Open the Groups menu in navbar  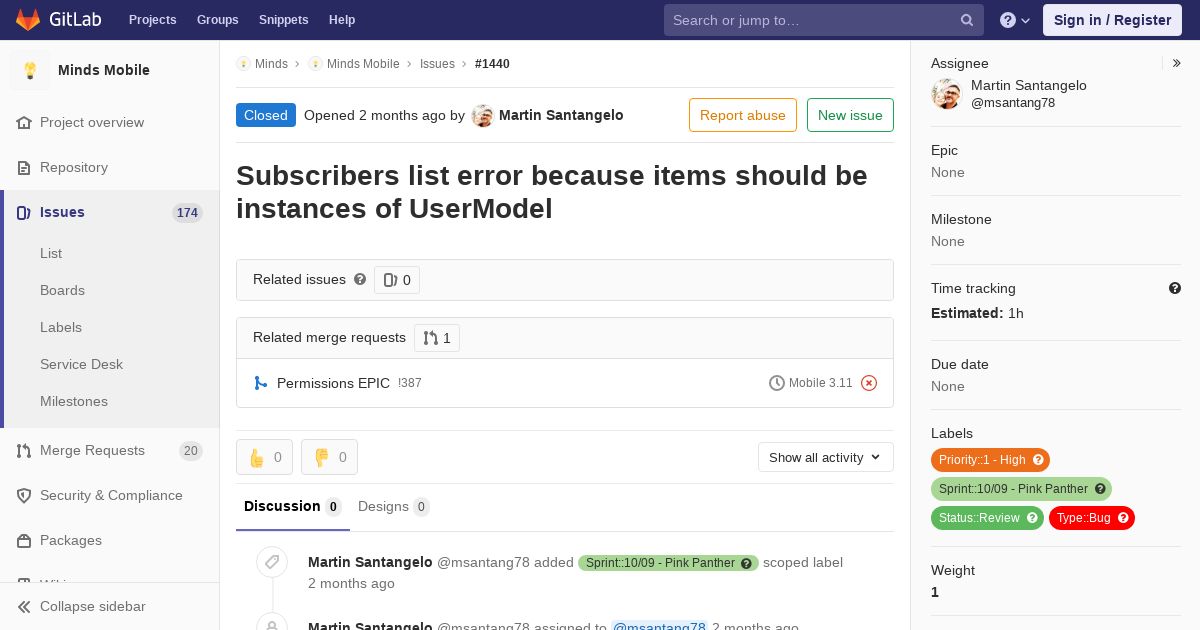tap(218, 20)
